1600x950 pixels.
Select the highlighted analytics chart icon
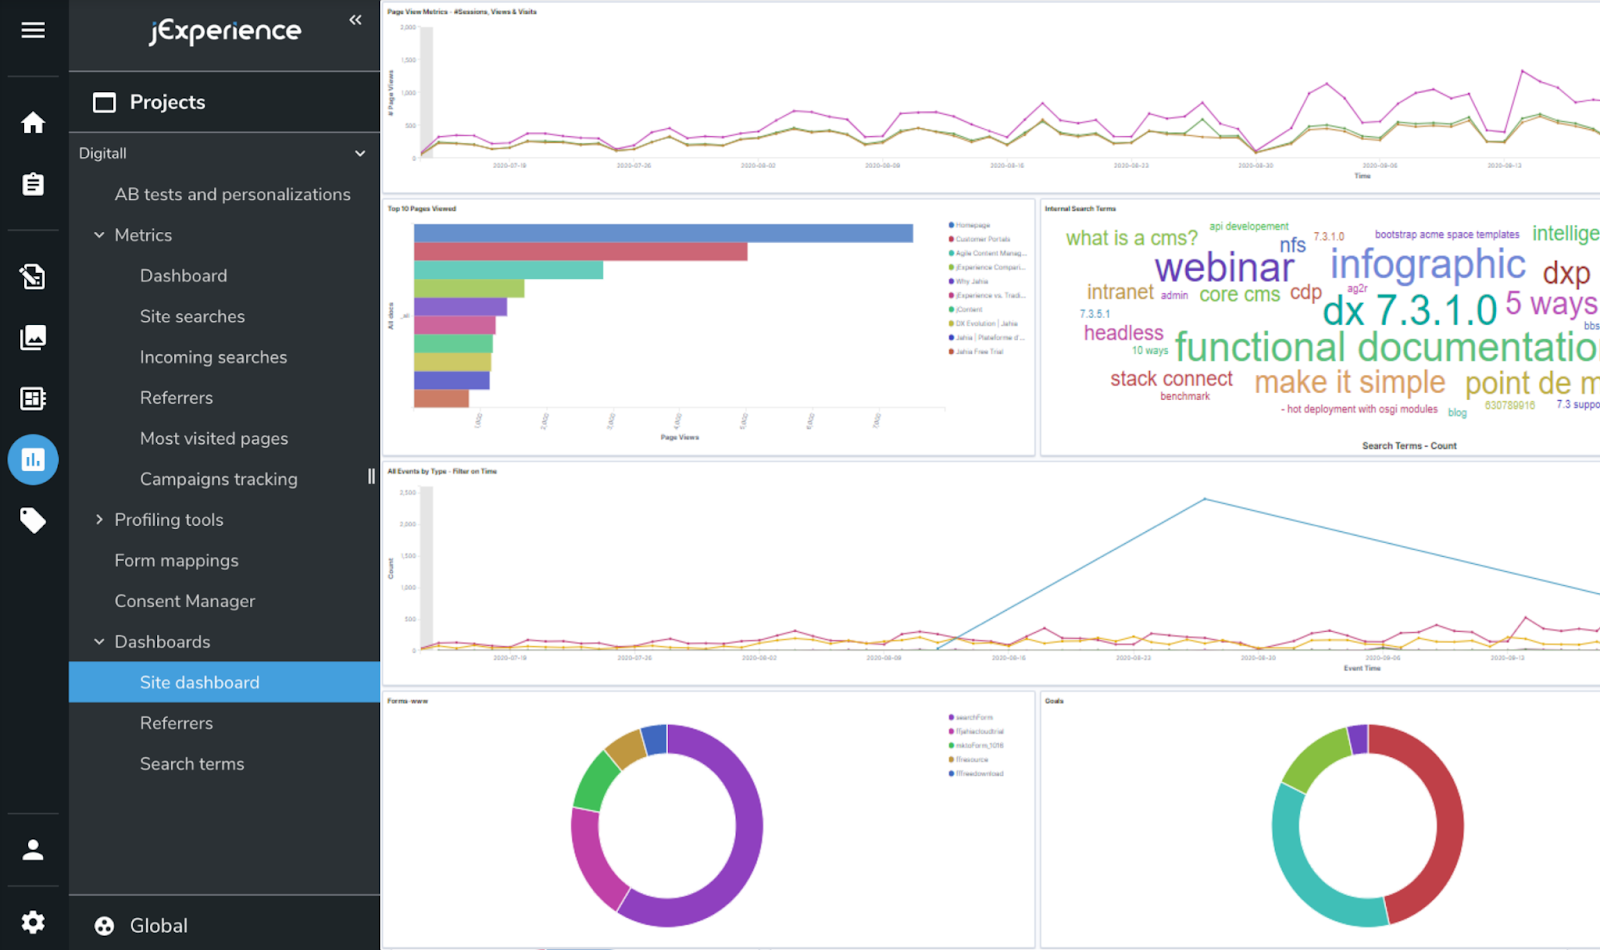coord(33,460)
